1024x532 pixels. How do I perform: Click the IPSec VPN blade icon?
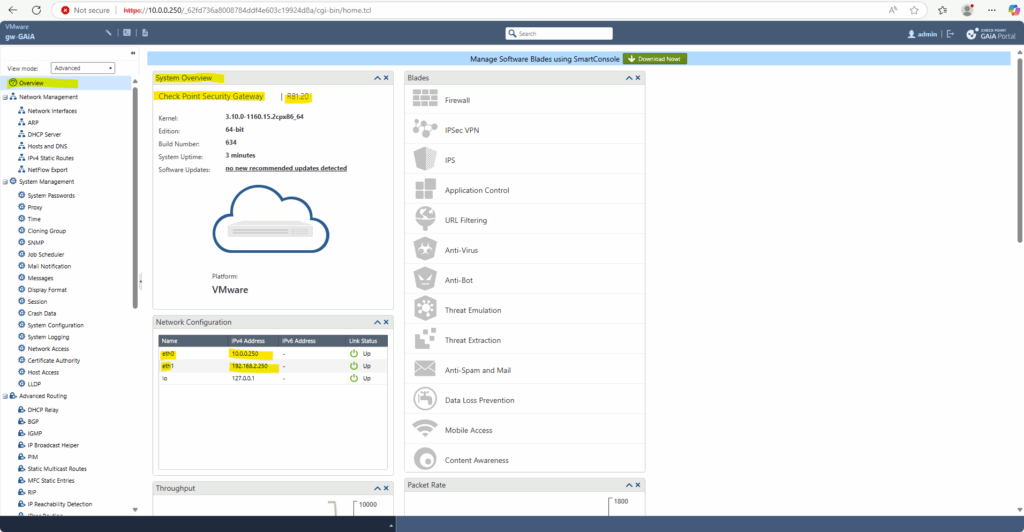pyautogui.click(x=425, y=129)
